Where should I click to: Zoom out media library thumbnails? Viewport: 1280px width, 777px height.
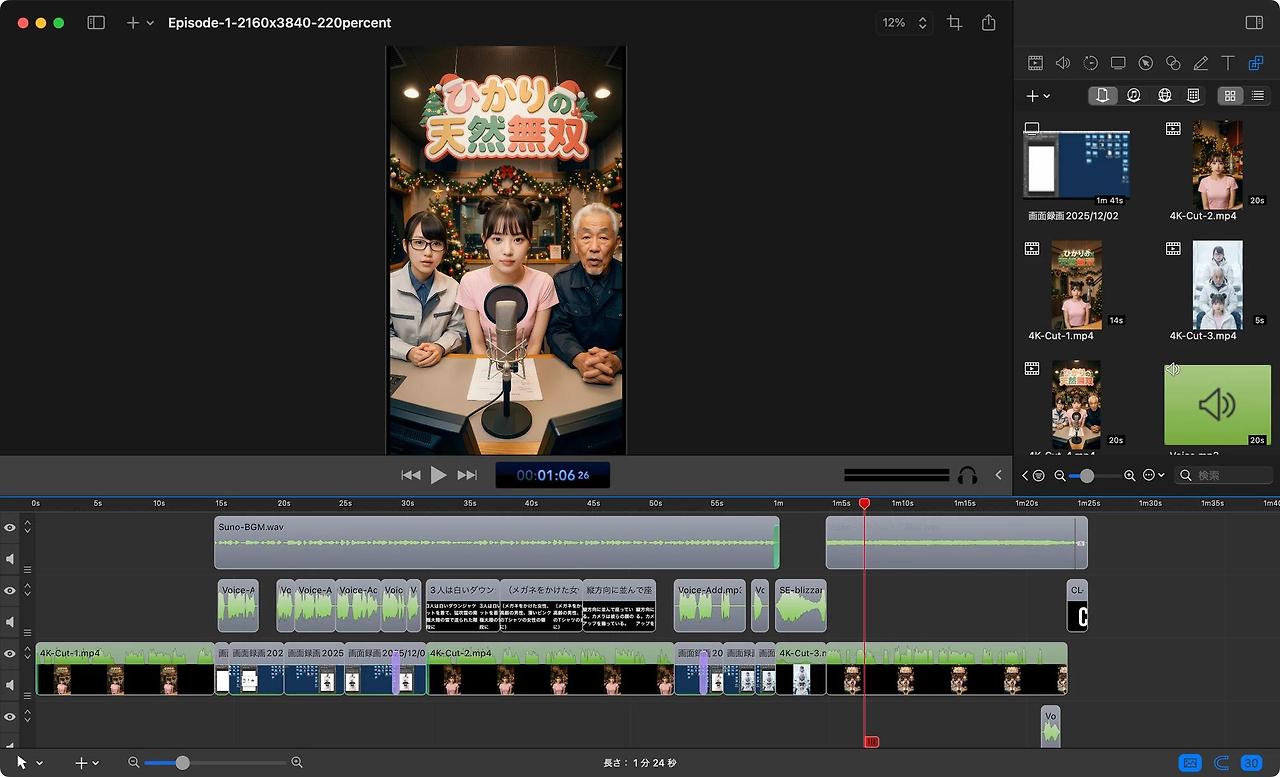point(1060,476)
